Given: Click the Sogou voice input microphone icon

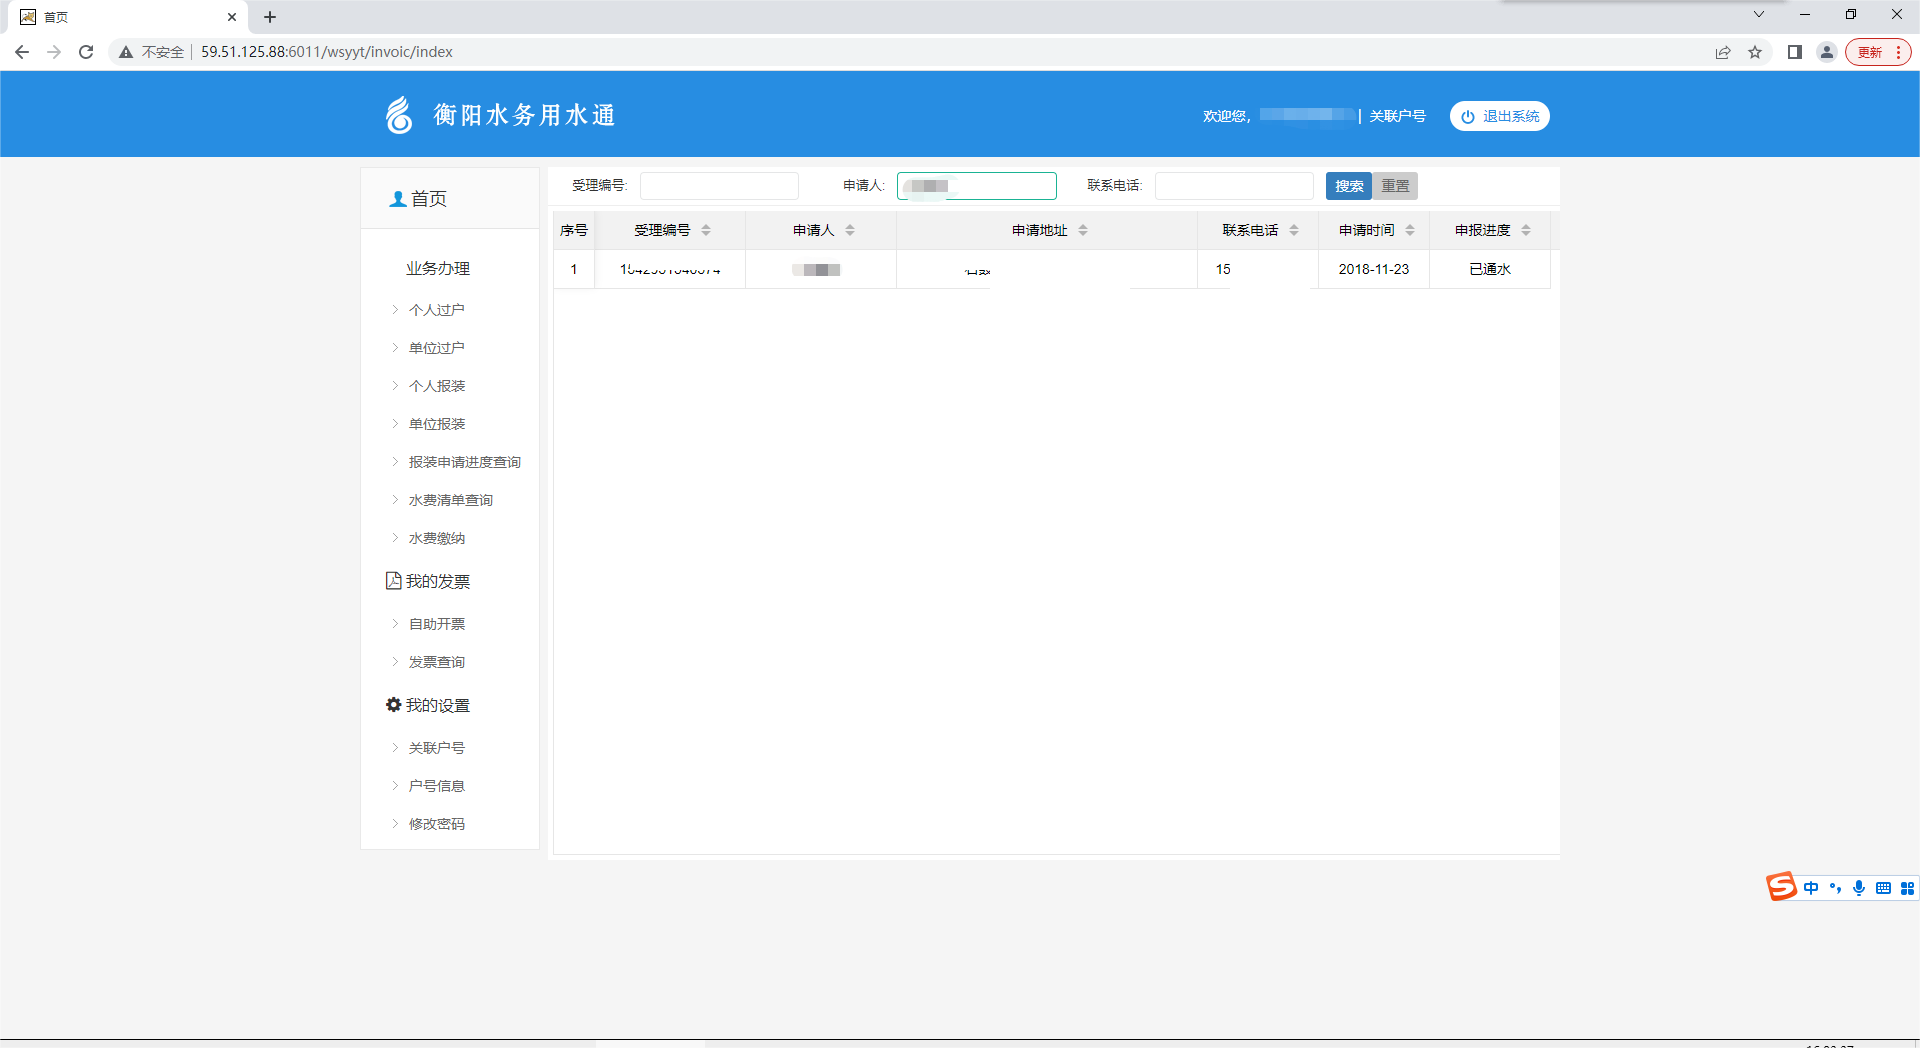Looking at the screenshot, I should (x=1859, y=888).
